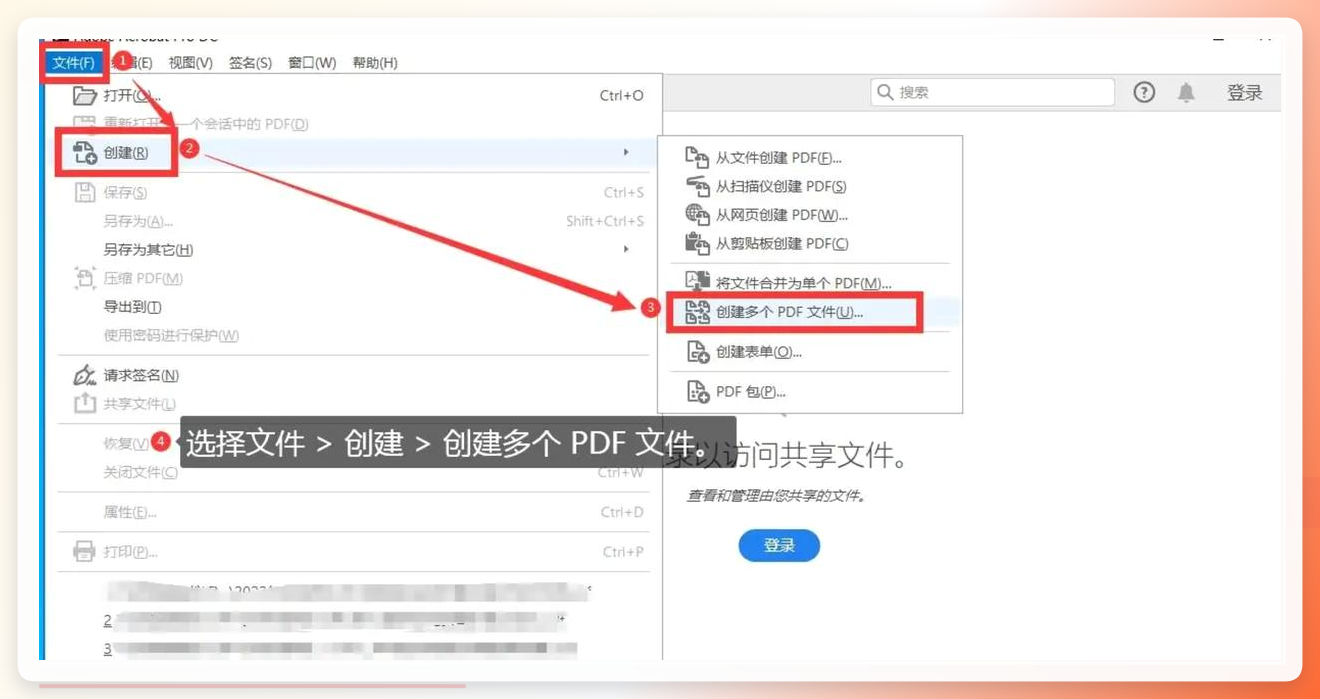Open the 签名(S) menu
This screenshot has width=1320, height=699.
pyautogui.click(x=250, y=63)
